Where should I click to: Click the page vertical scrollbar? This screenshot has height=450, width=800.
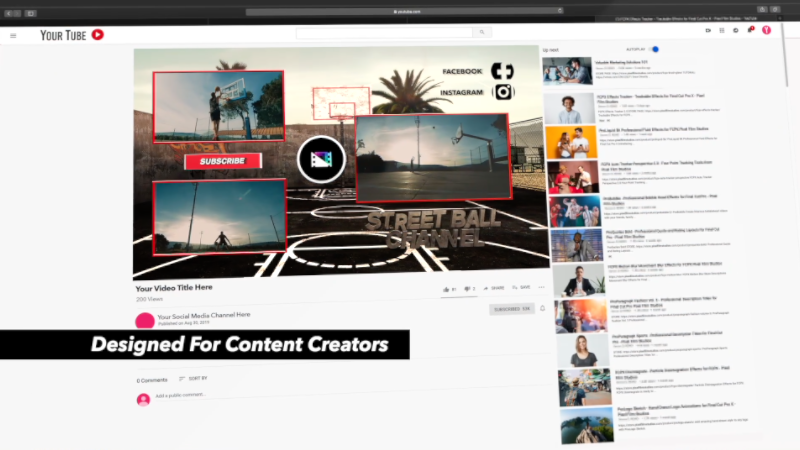785,56
